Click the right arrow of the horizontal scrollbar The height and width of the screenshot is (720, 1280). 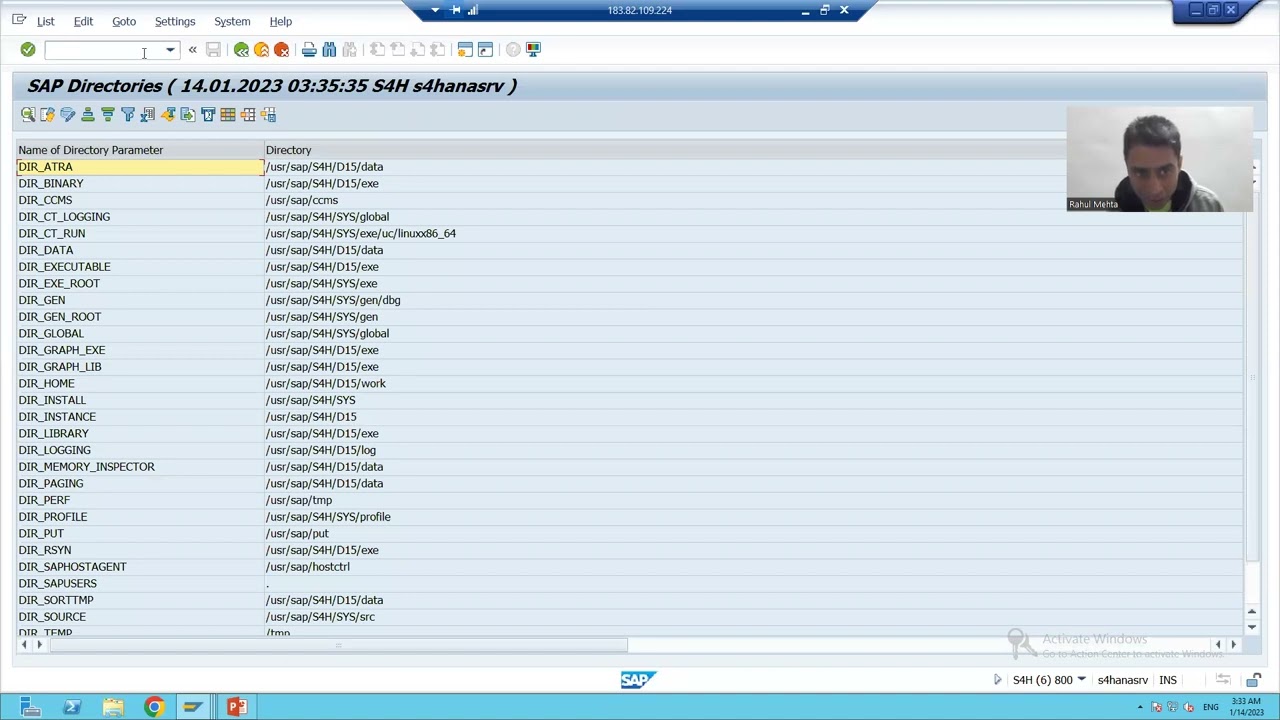1233,645
